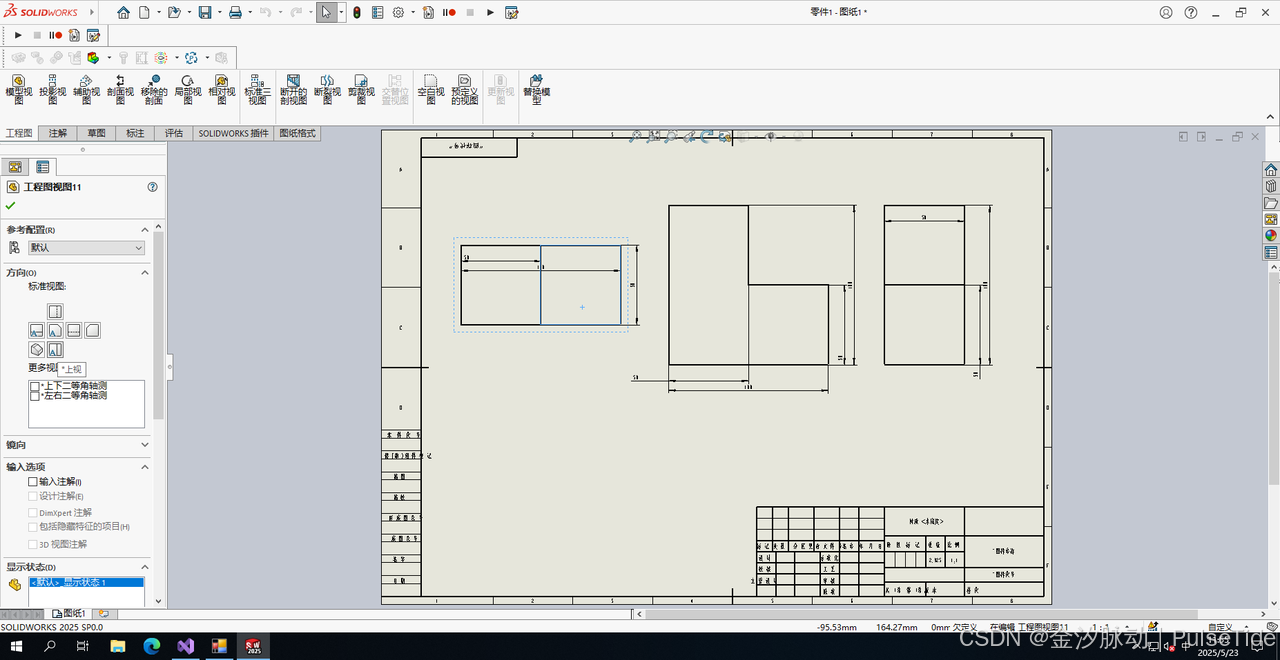
Task: Enable the 输入注解 checkbox
Action: click(33, 482)
